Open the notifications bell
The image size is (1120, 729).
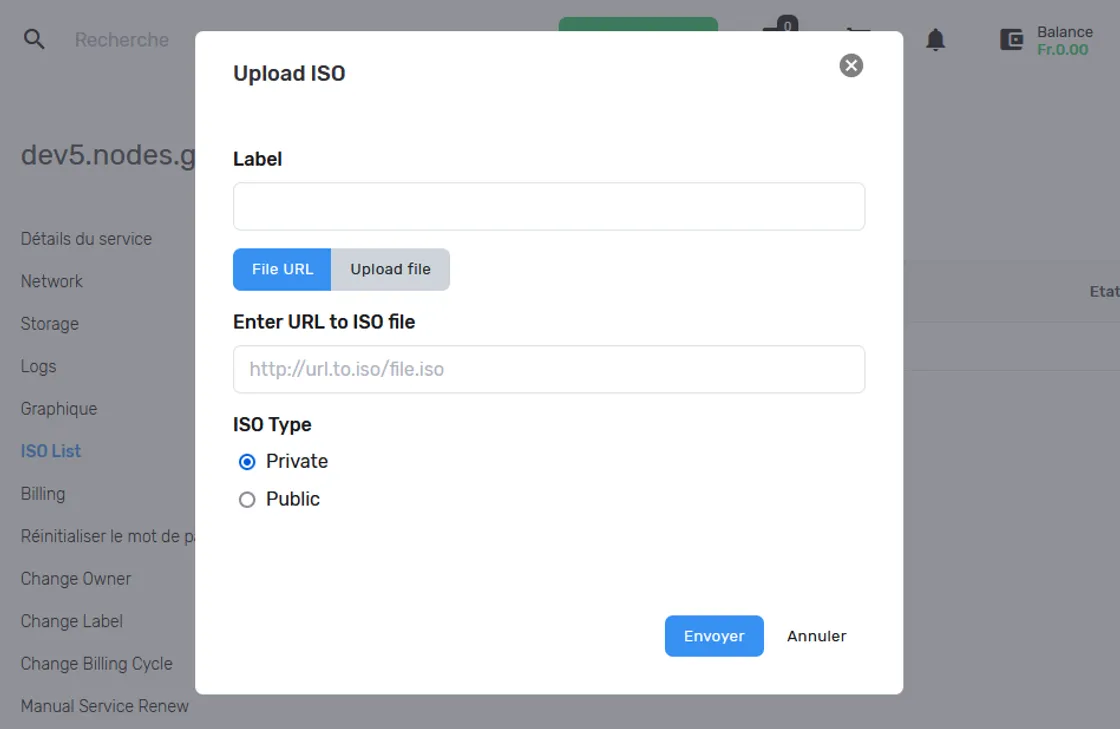pyautogui.click(x=935, y=39)
